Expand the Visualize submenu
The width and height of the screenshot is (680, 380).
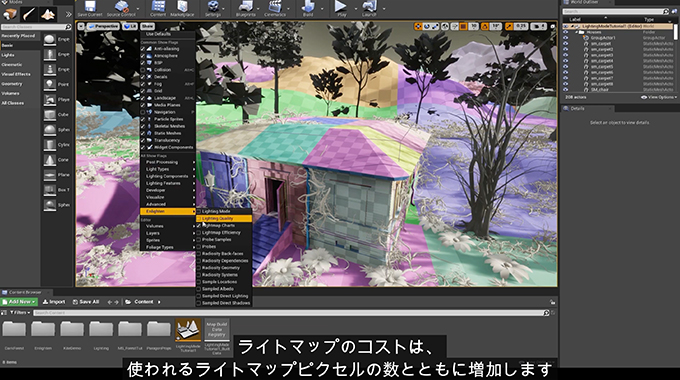point(168,197)
